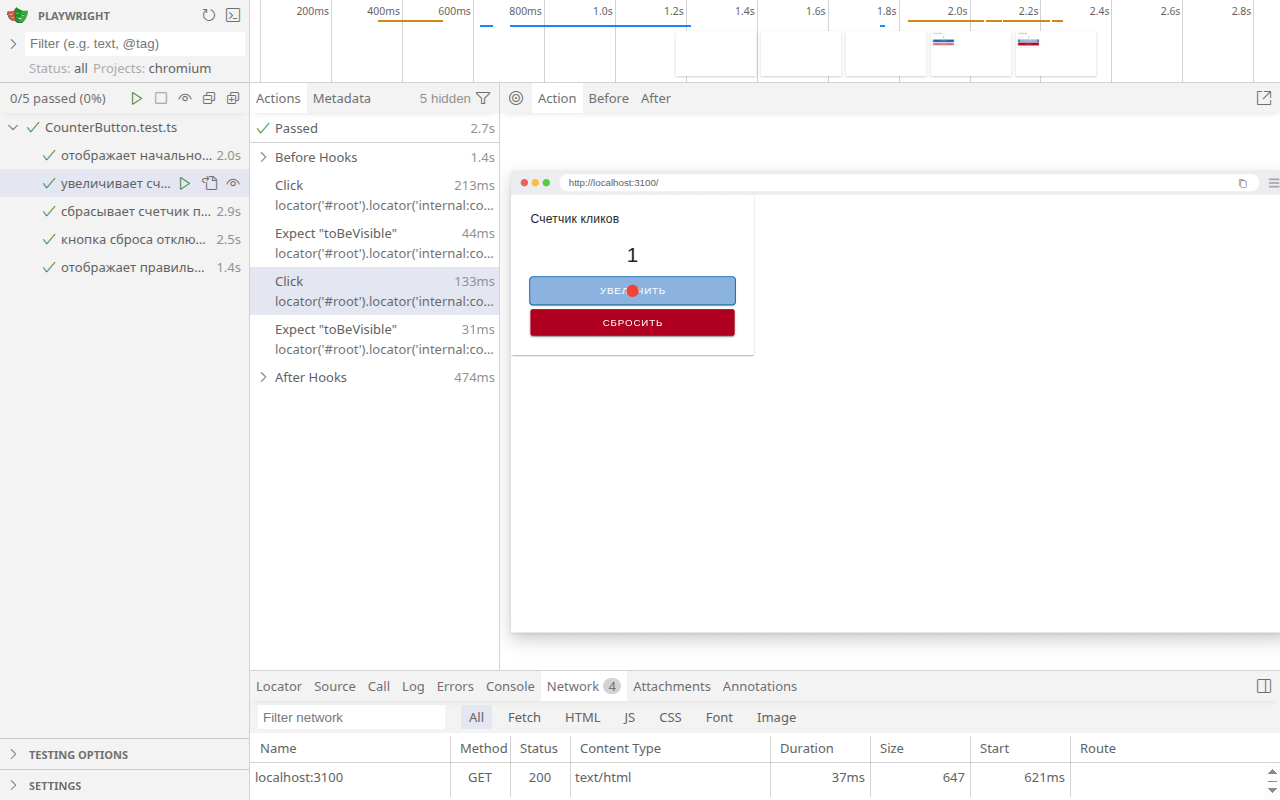The image size is (1280, 800).
Task: Toggle watch on the selected test row
Action: (233, 183)
